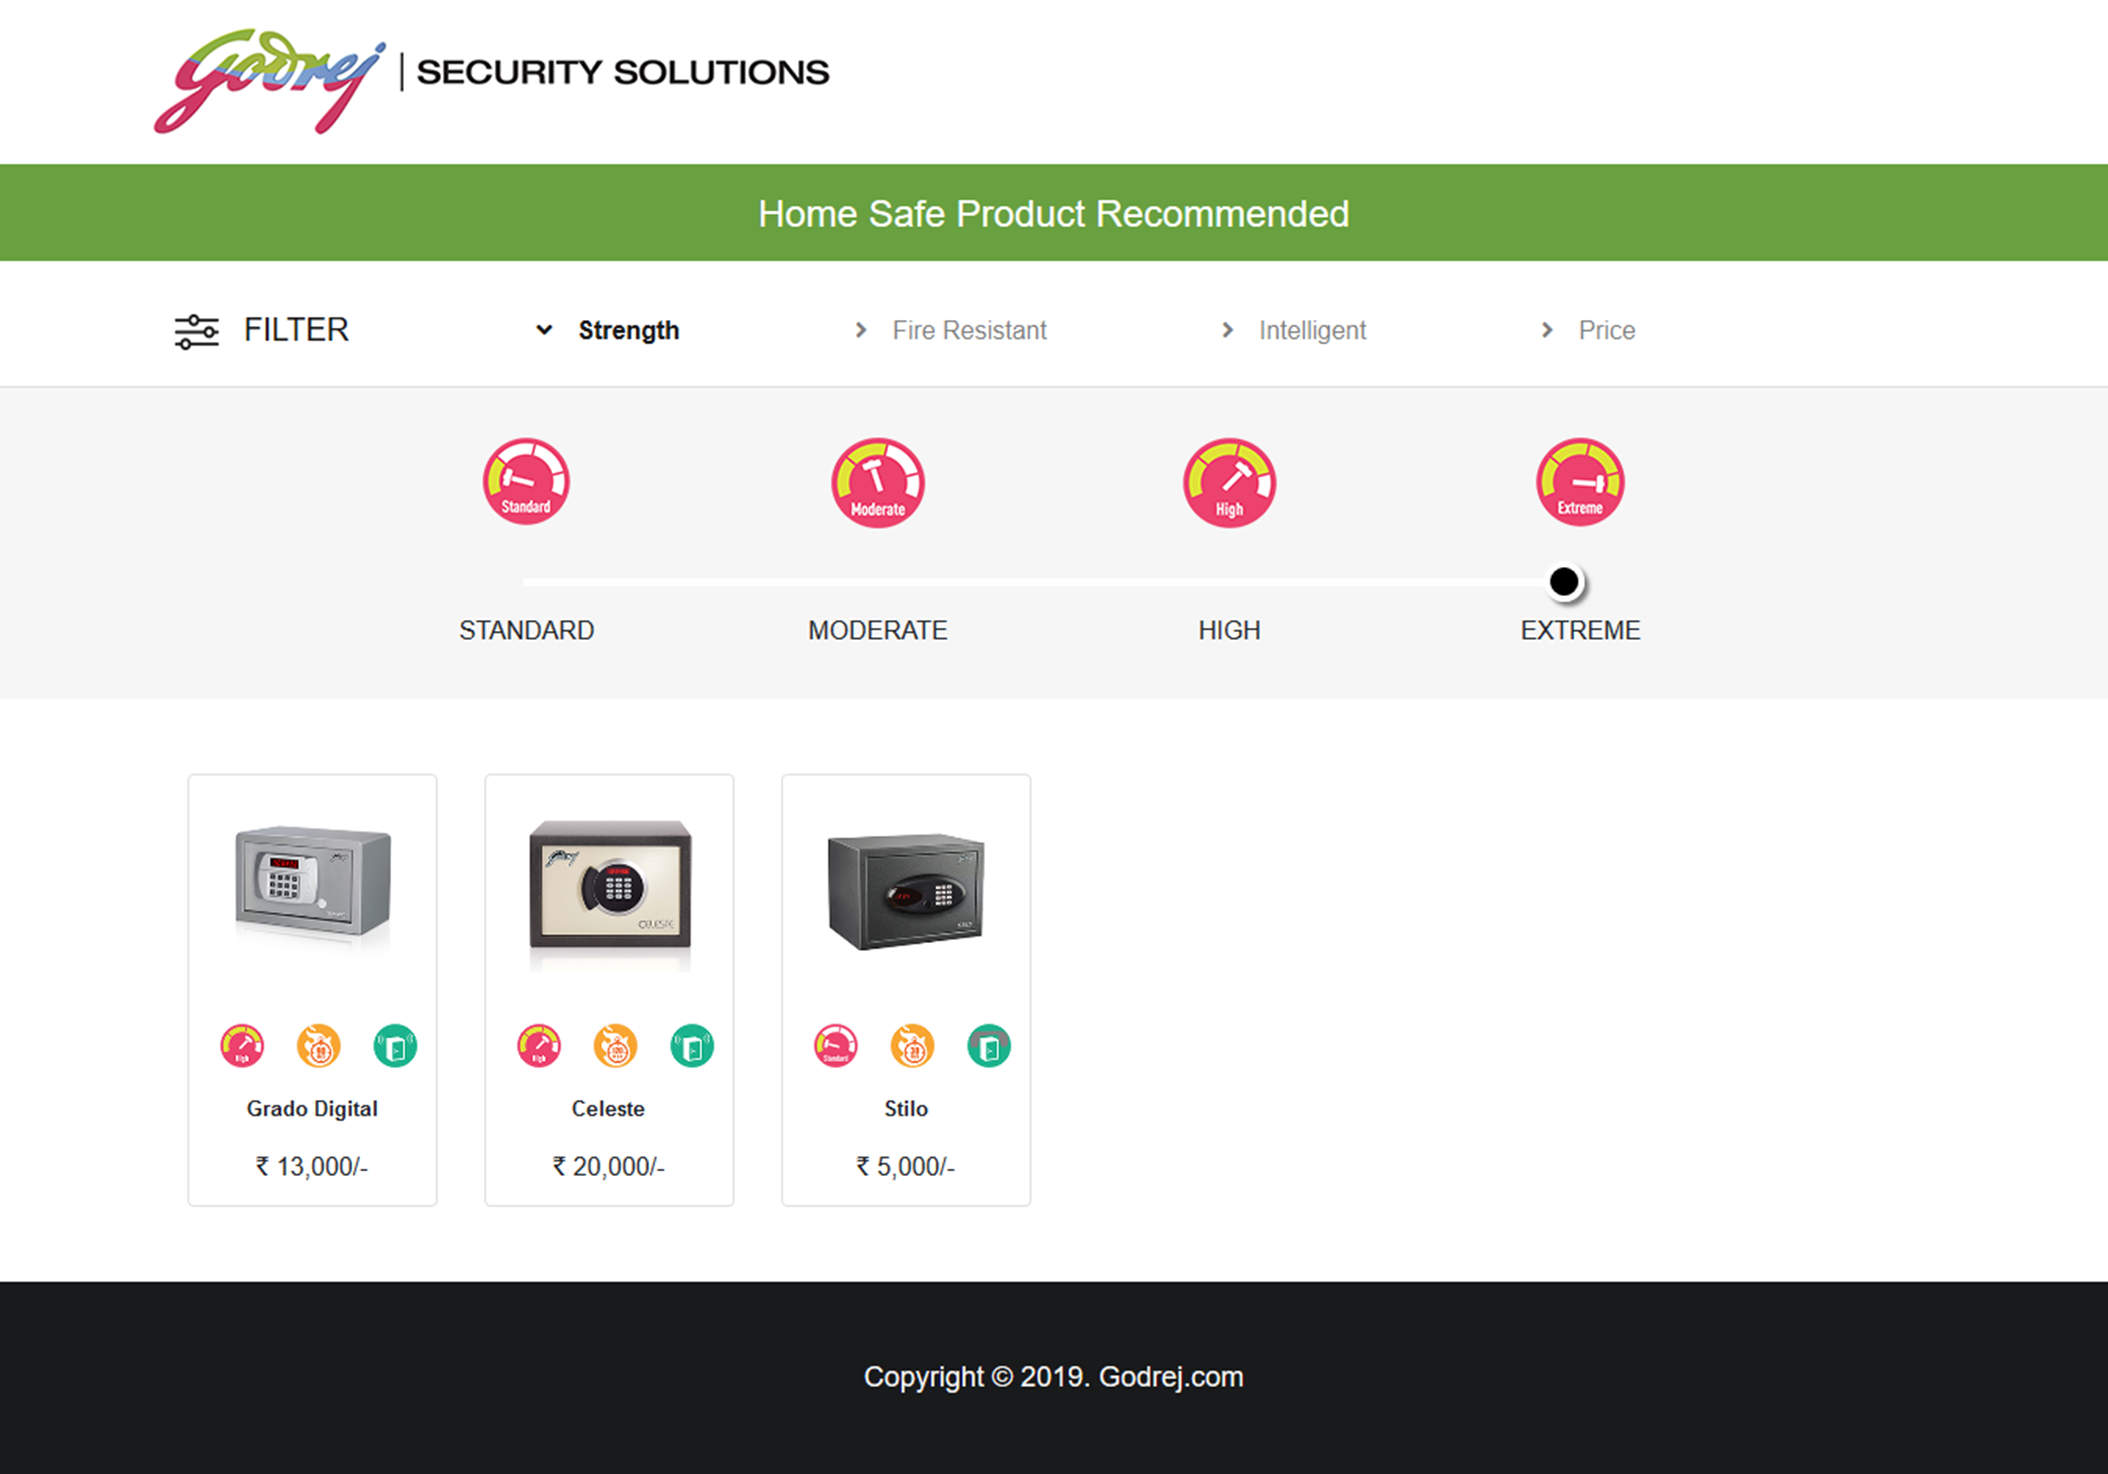Click Grado Digital's orange fire resistance badge
Screen dimensions: 2108x1474
point(319,1046)
